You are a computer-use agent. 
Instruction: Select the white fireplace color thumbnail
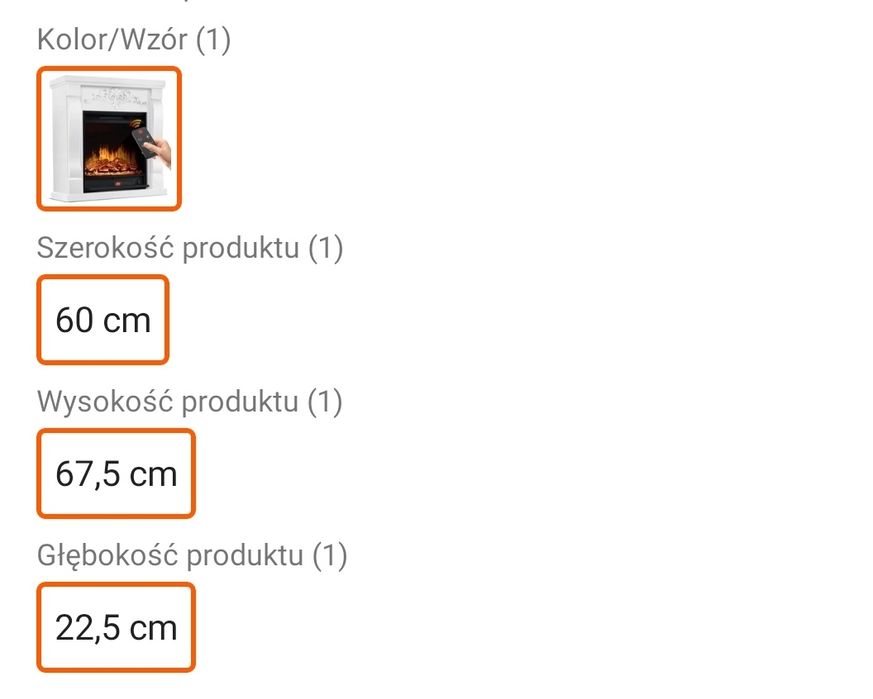click(109, 138)
